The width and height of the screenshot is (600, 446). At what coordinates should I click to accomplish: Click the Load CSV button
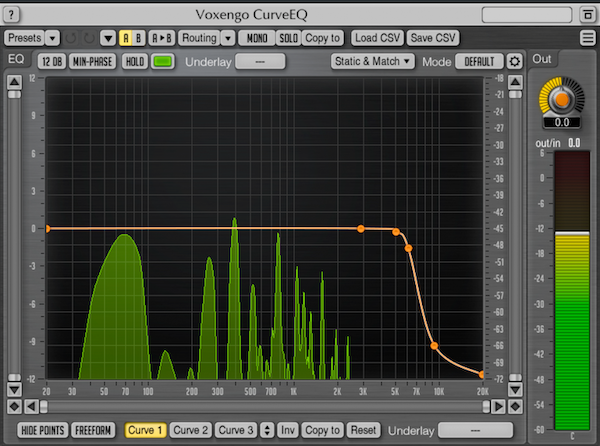click(x=377, y=38)
